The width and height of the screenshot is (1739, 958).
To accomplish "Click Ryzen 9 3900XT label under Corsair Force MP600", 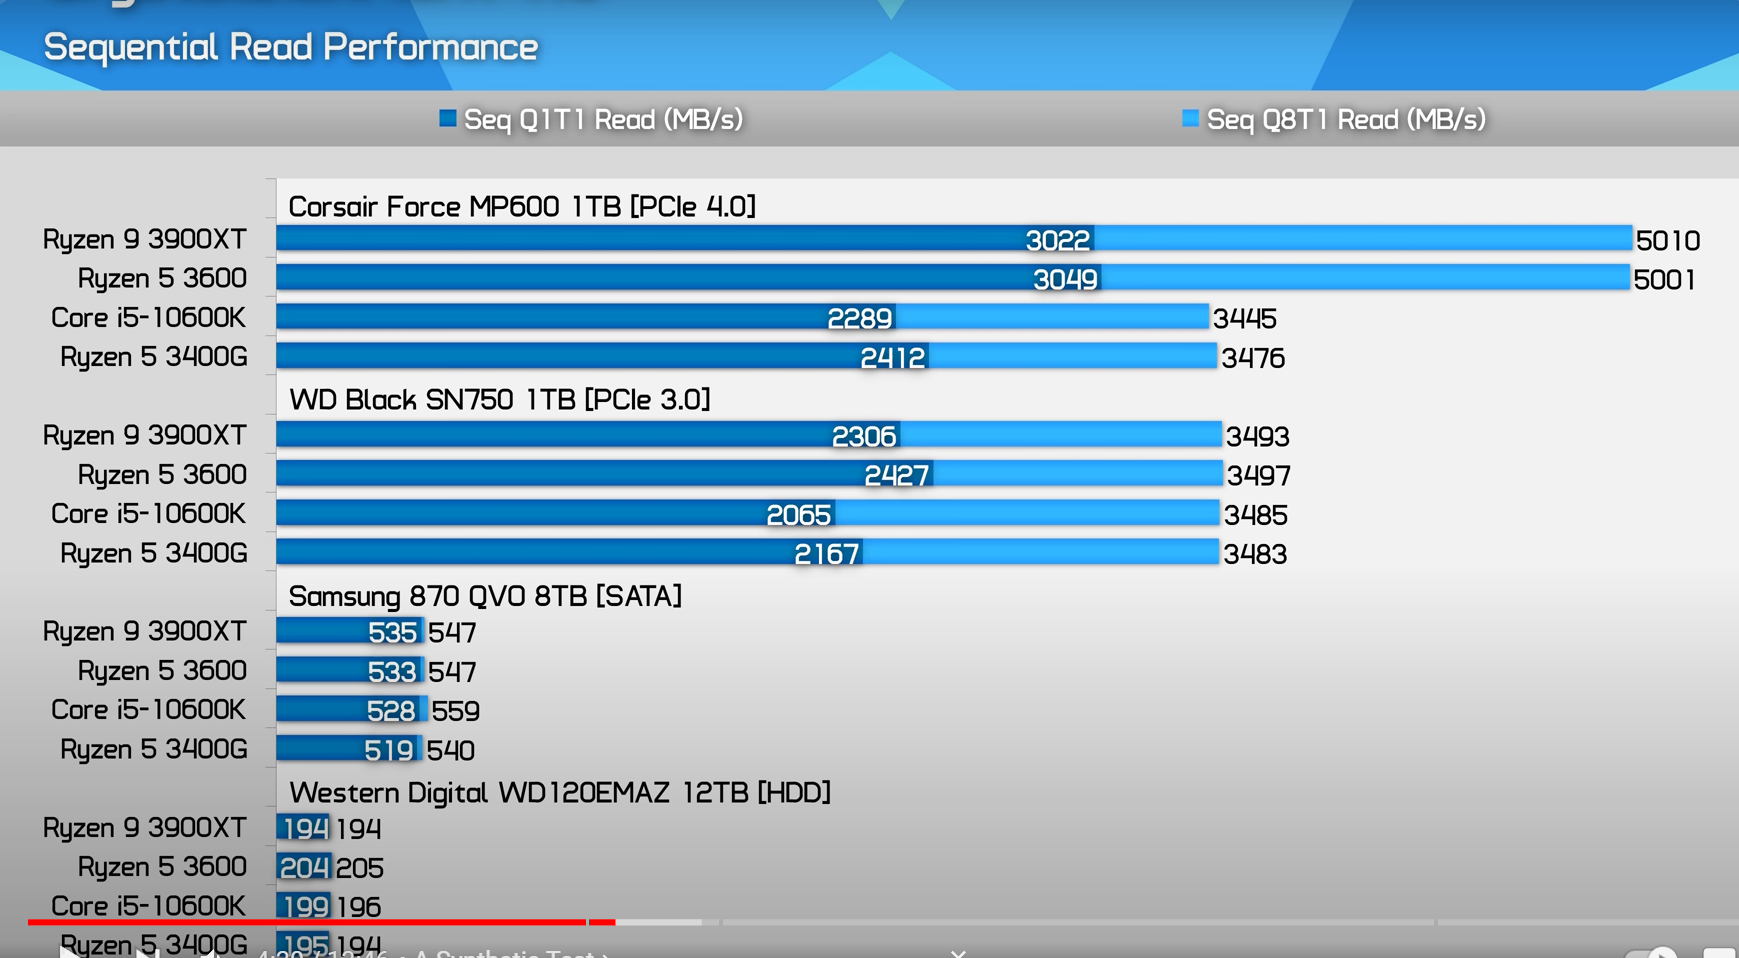I will coord(145,239).
